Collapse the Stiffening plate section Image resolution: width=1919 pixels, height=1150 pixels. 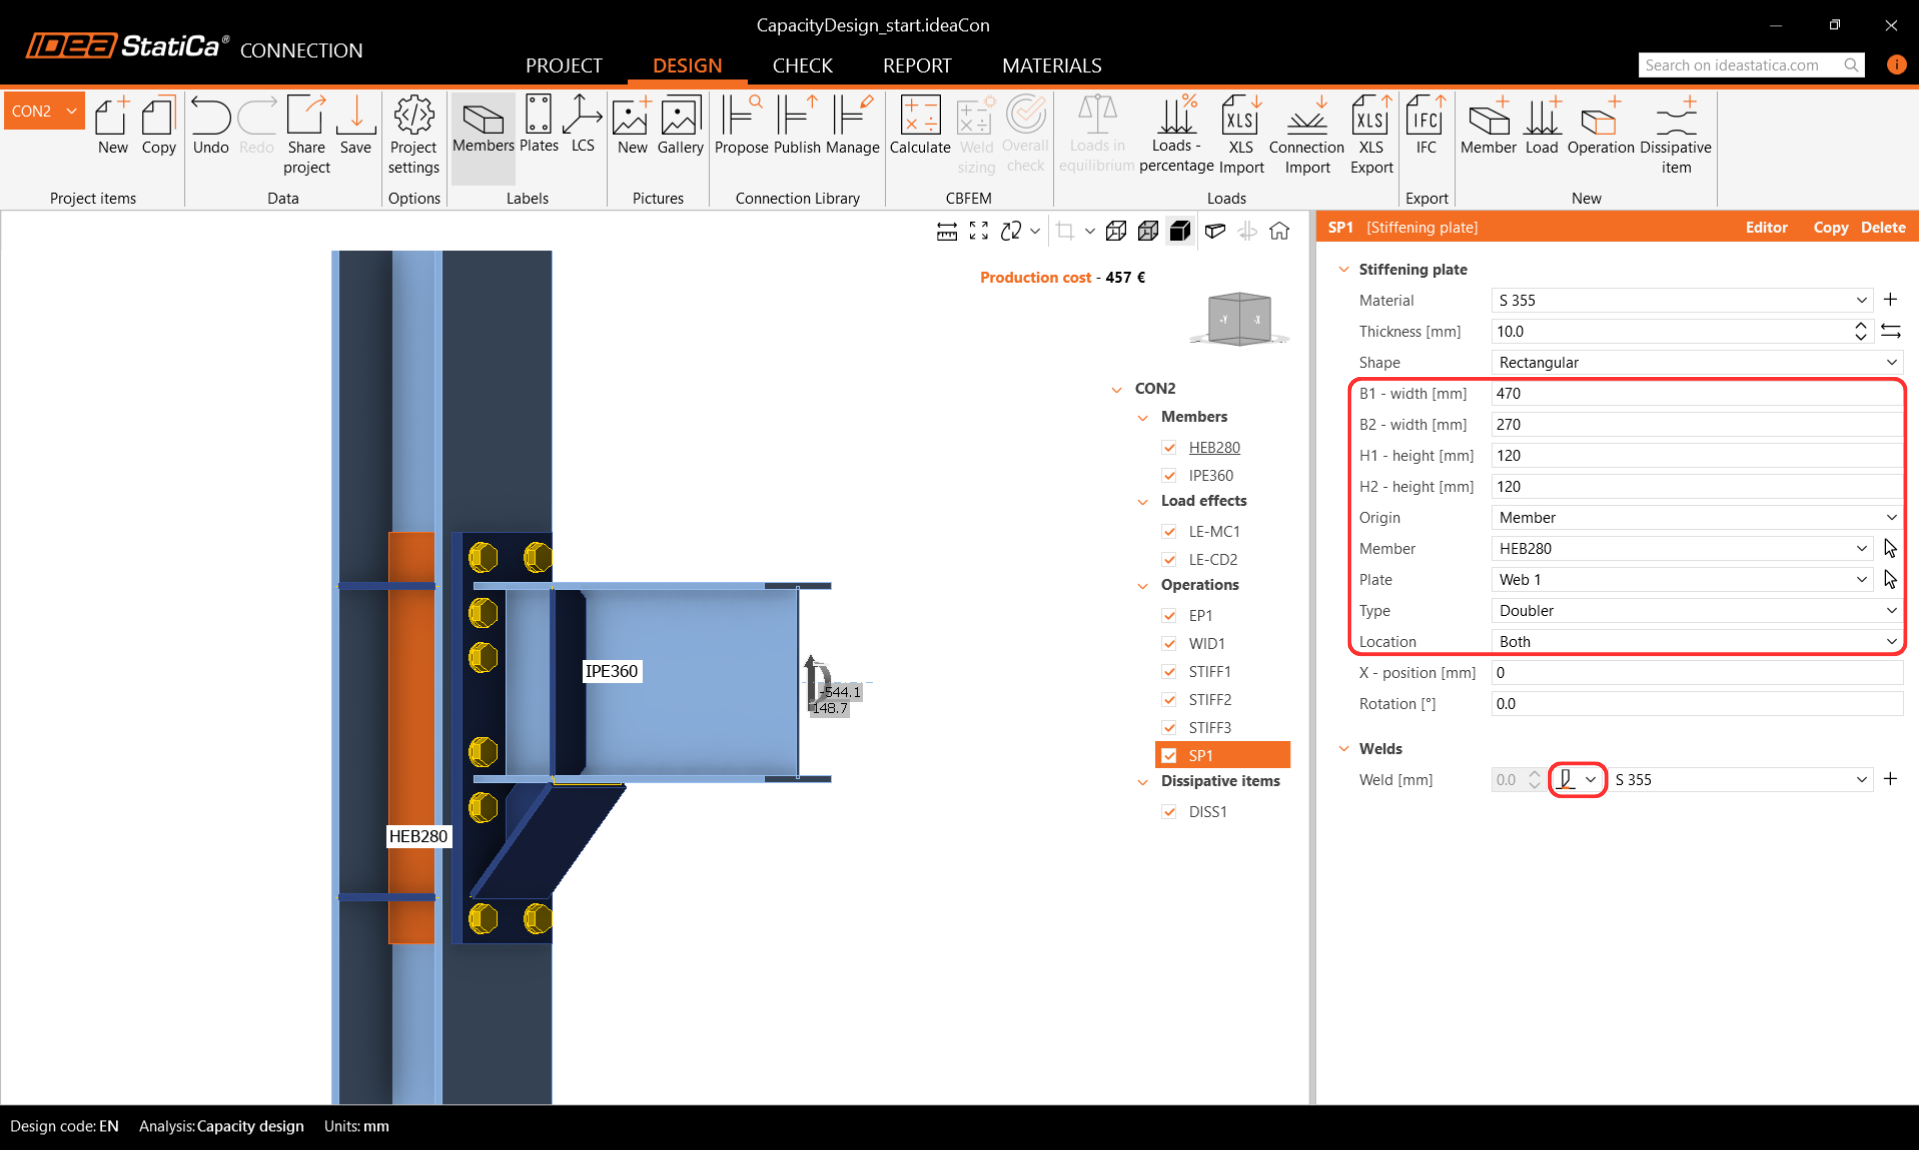click(x=1344, y=269)
